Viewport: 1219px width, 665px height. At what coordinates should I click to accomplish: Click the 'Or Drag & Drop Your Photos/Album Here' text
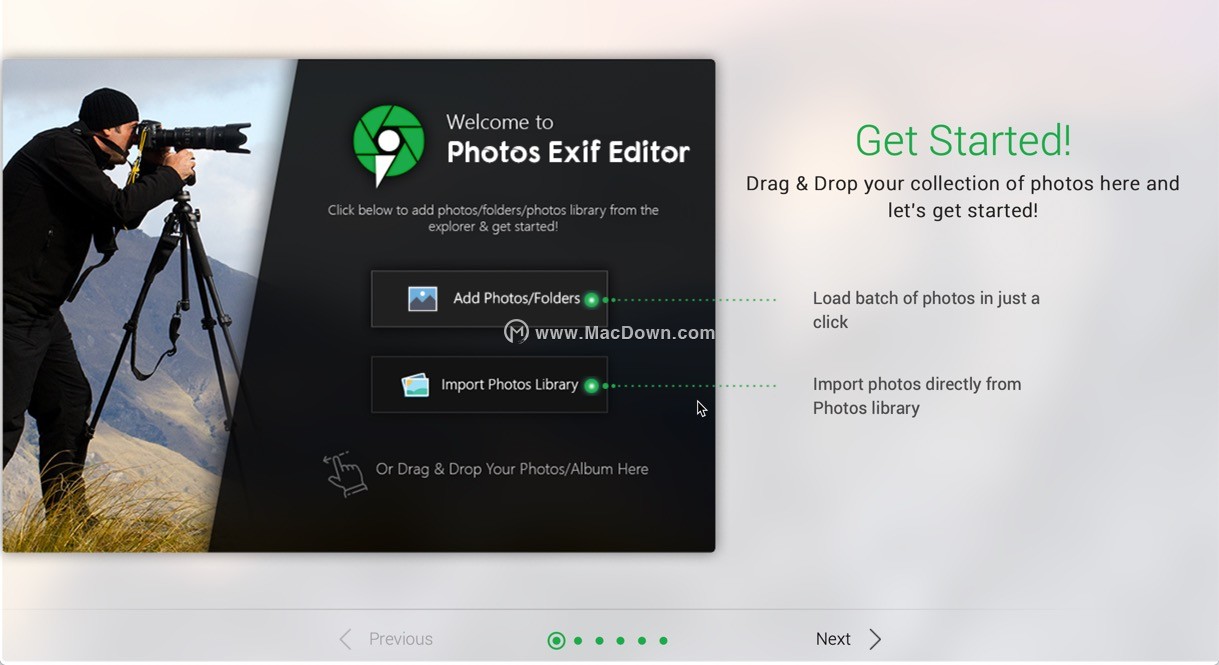pyautogui.click(x=512, y=469)
